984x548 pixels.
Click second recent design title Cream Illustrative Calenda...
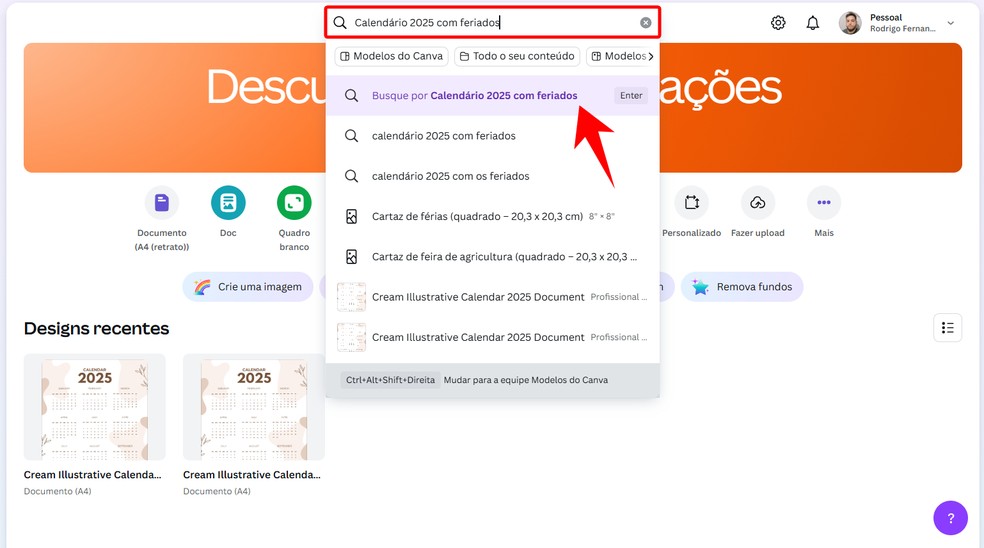(252, 475)
